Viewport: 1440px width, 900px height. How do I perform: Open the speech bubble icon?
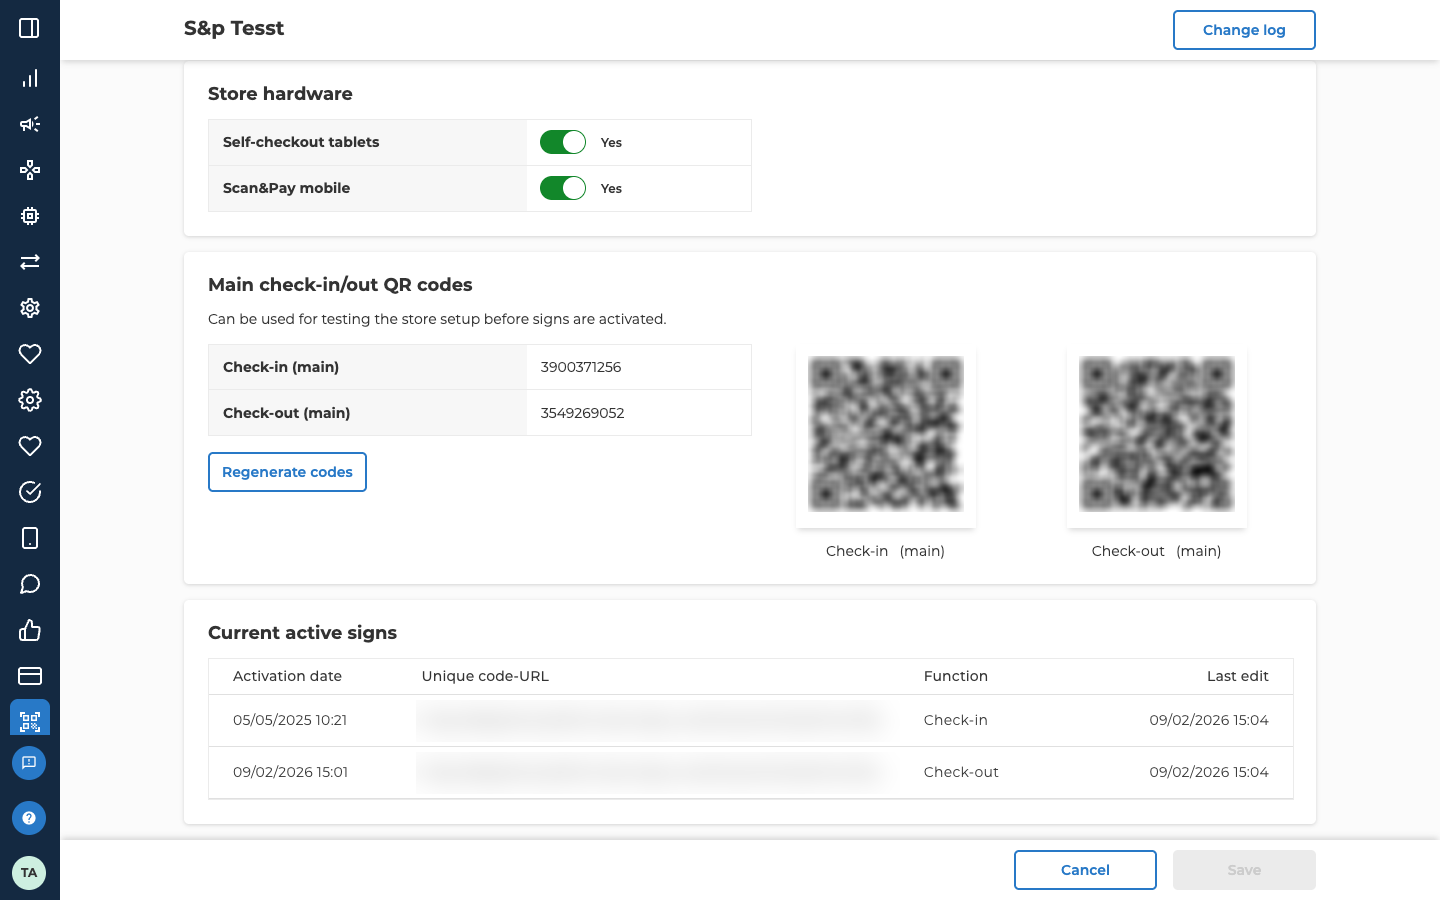[29, 584]
